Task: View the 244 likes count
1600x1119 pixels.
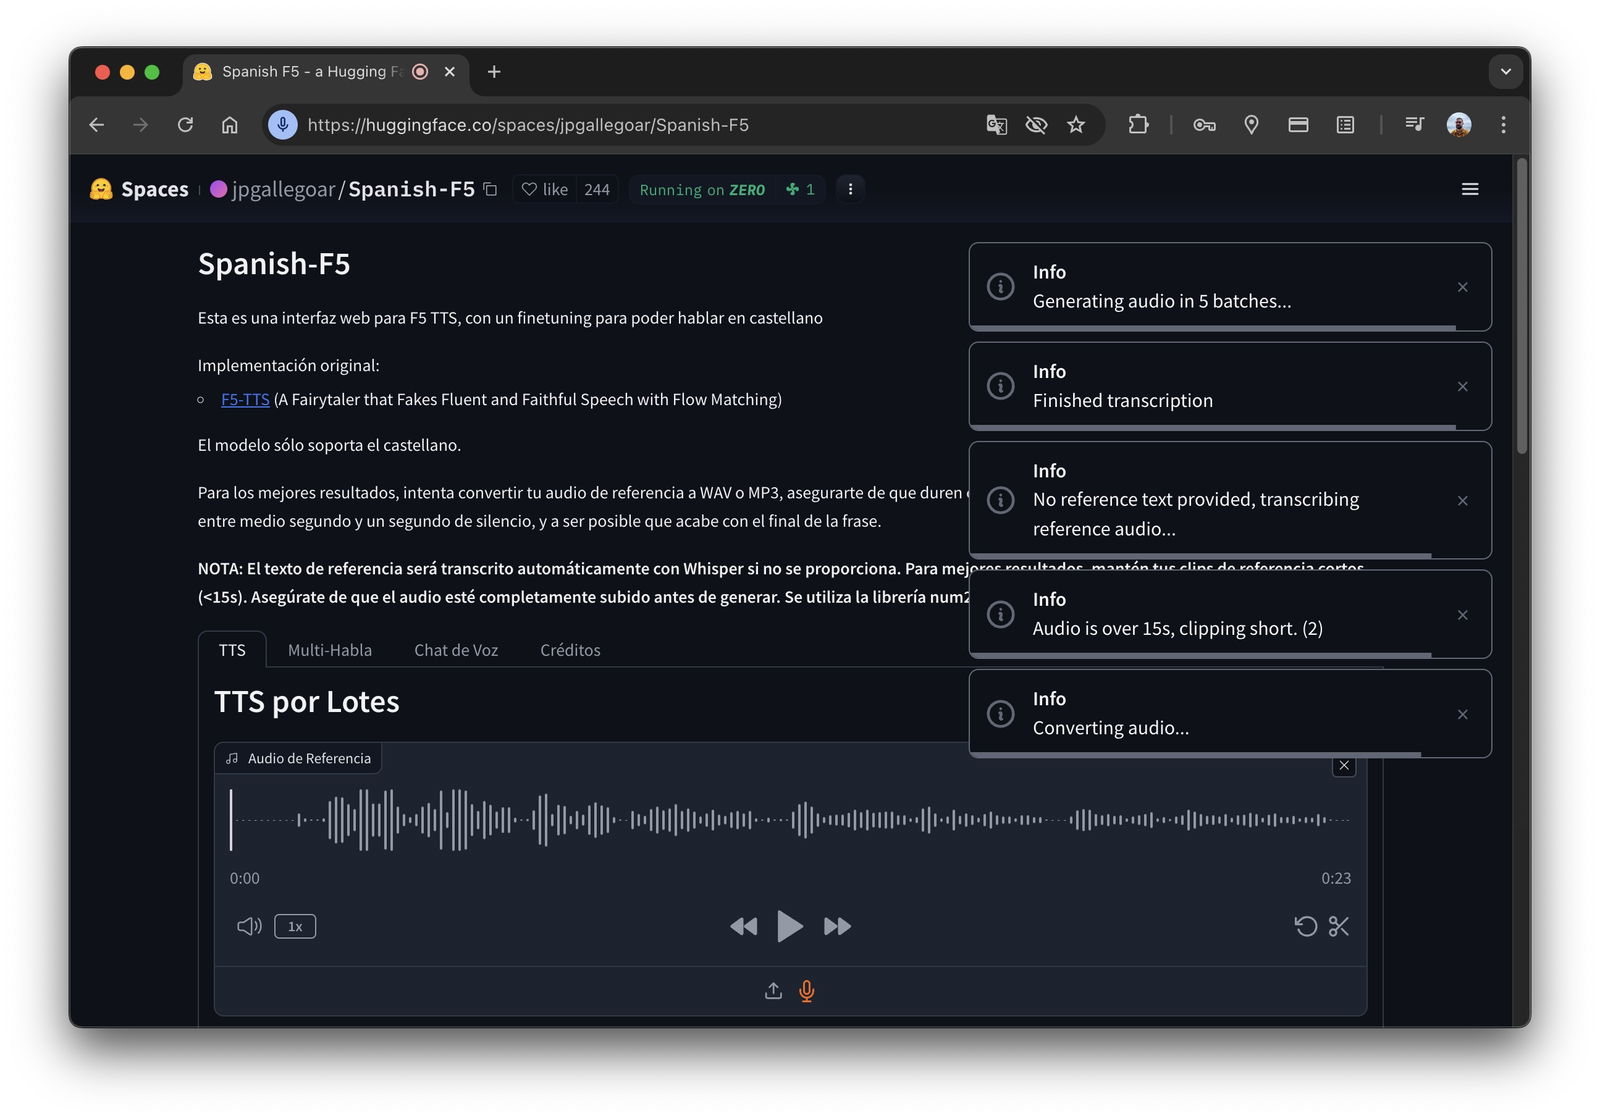Action: [x=597, y=189]
